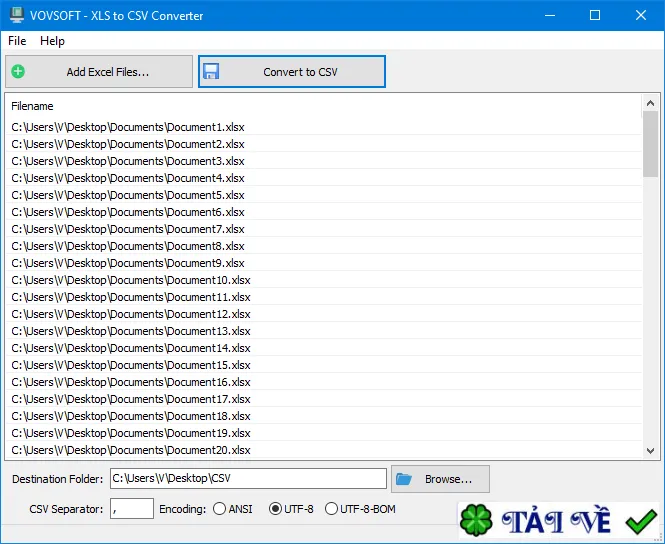Click the scroll up arrow of file list

point(650,103)
